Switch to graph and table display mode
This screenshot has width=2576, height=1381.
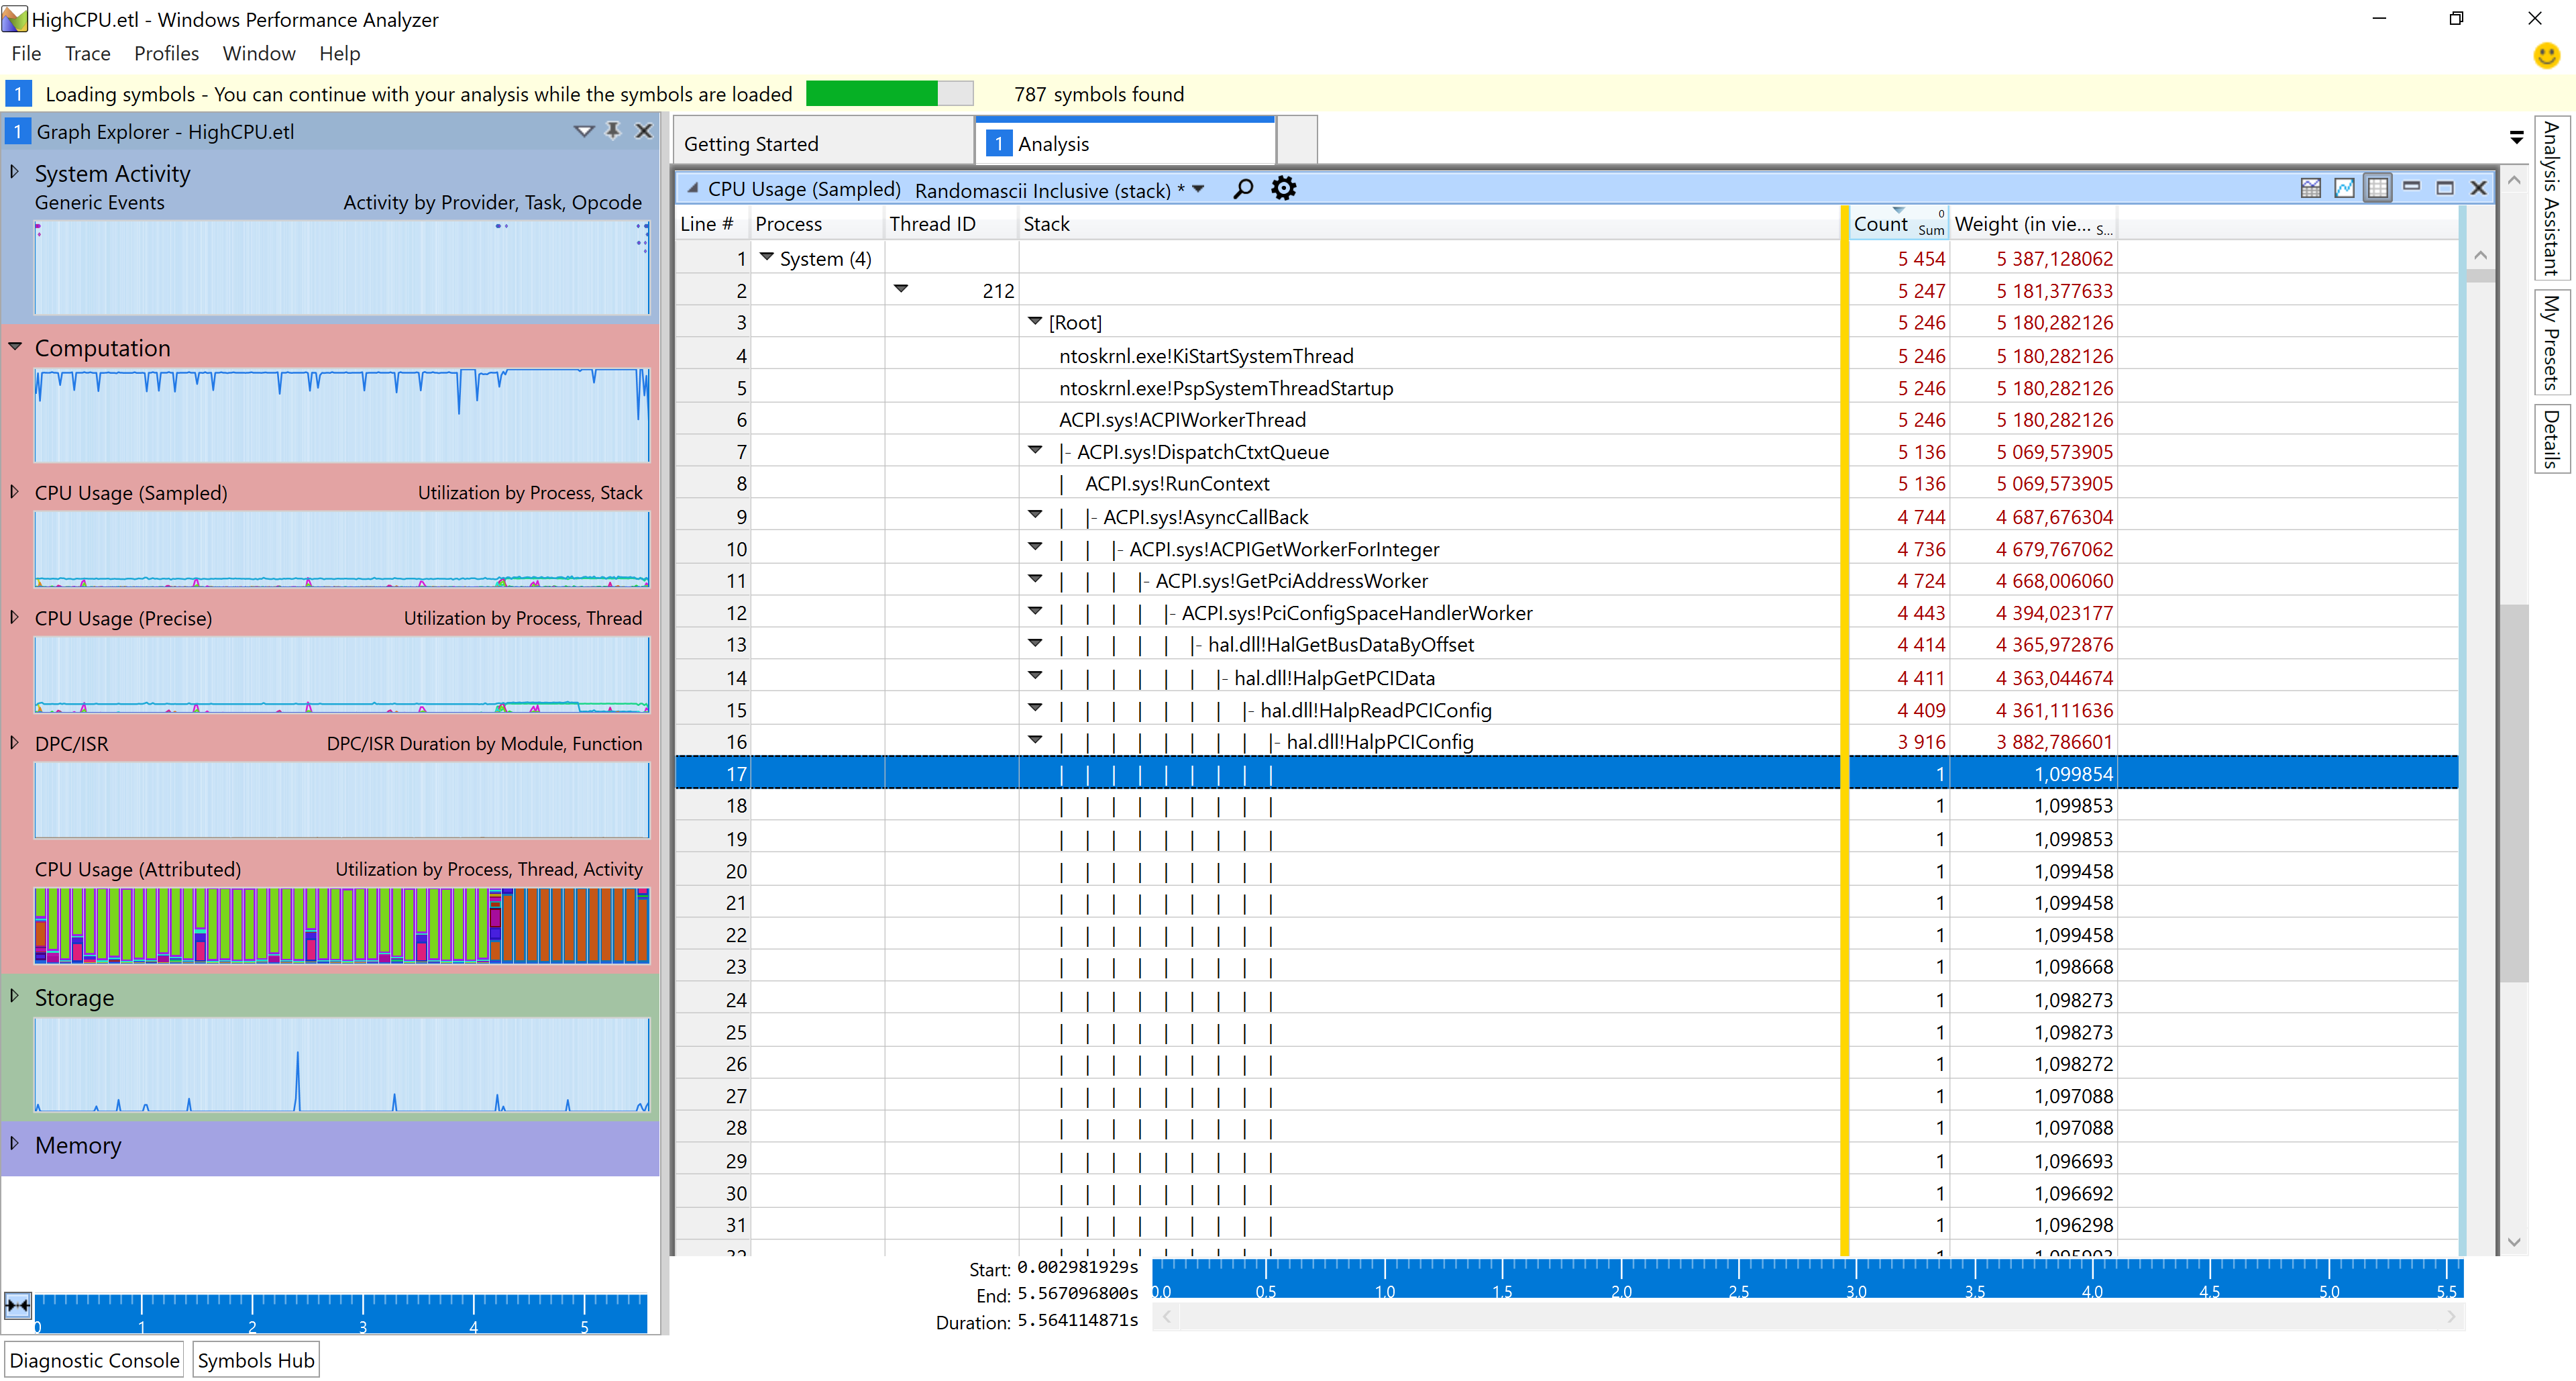(x=2310, y=188)
